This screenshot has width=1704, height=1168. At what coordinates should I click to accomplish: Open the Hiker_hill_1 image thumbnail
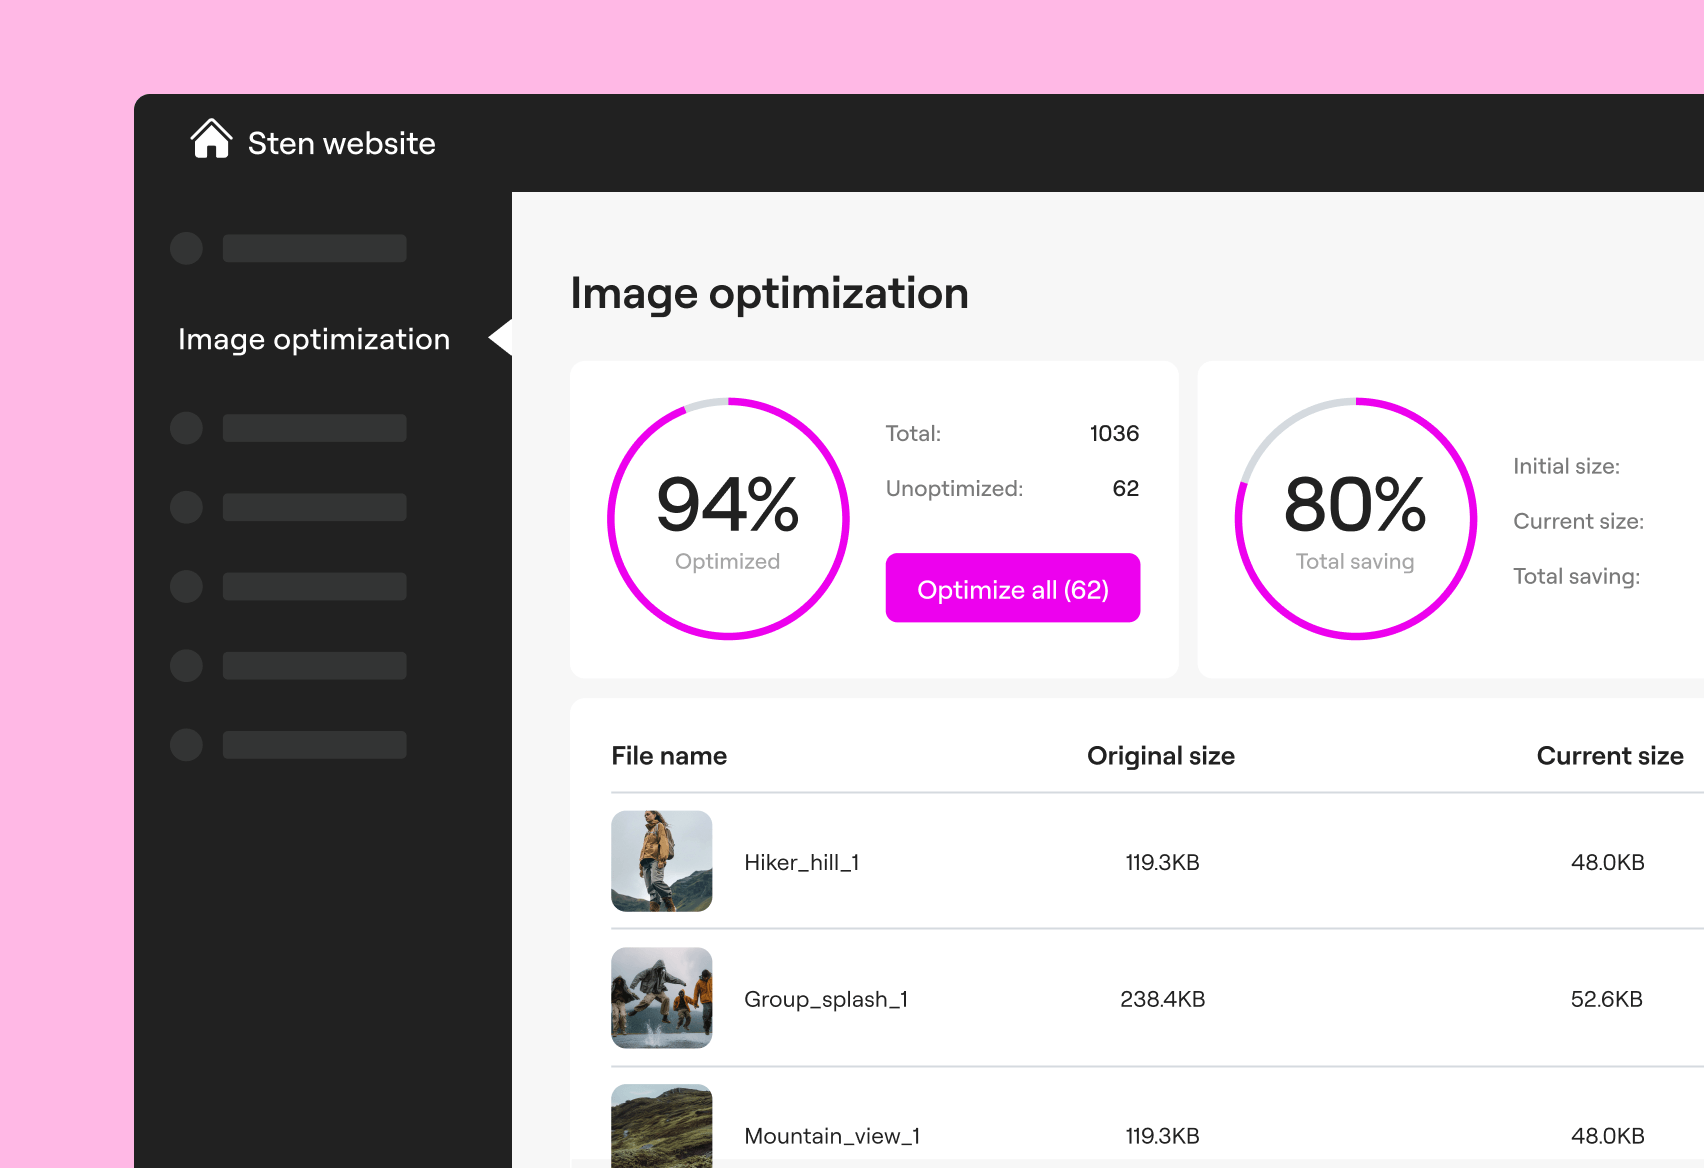[662, 861]
